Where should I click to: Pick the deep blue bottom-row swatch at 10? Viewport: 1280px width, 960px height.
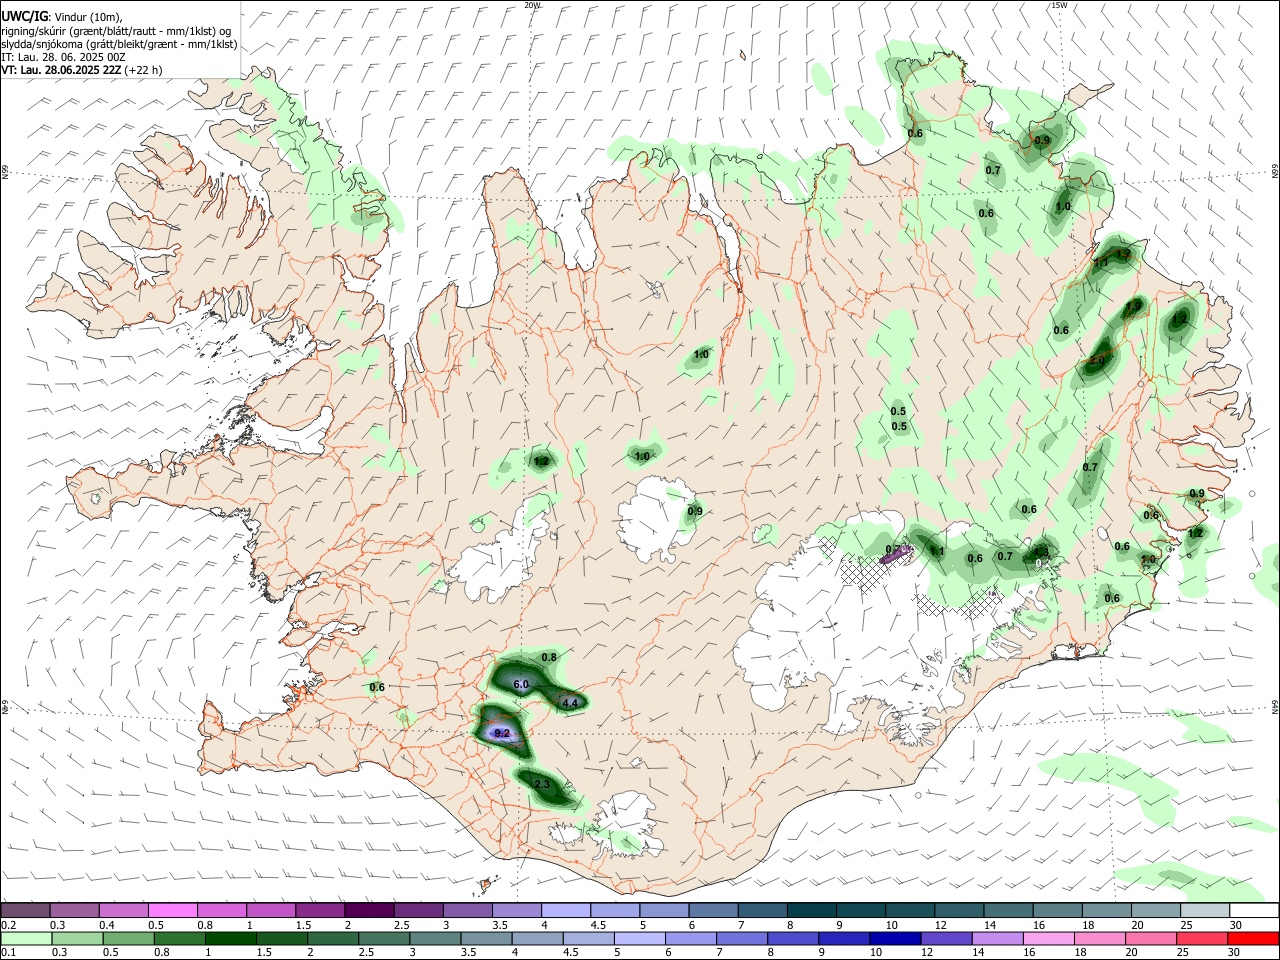click(895, 938)
